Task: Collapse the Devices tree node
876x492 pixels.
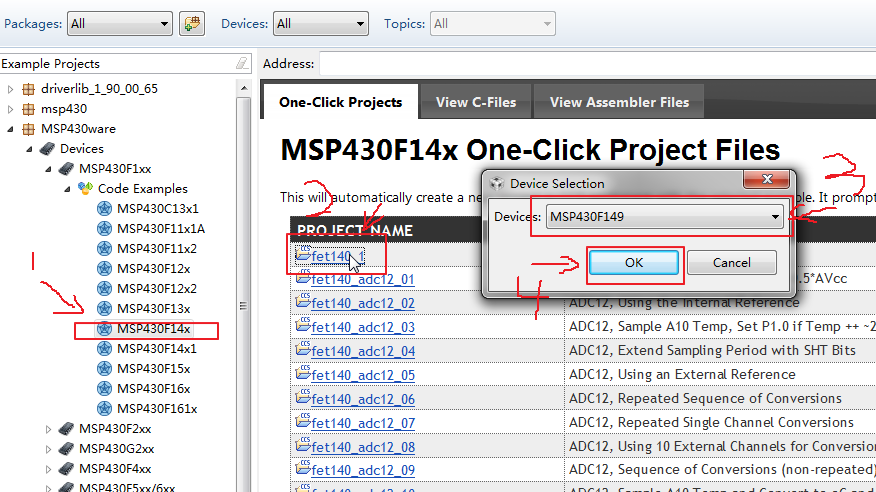Action: [x=29, y=149]
